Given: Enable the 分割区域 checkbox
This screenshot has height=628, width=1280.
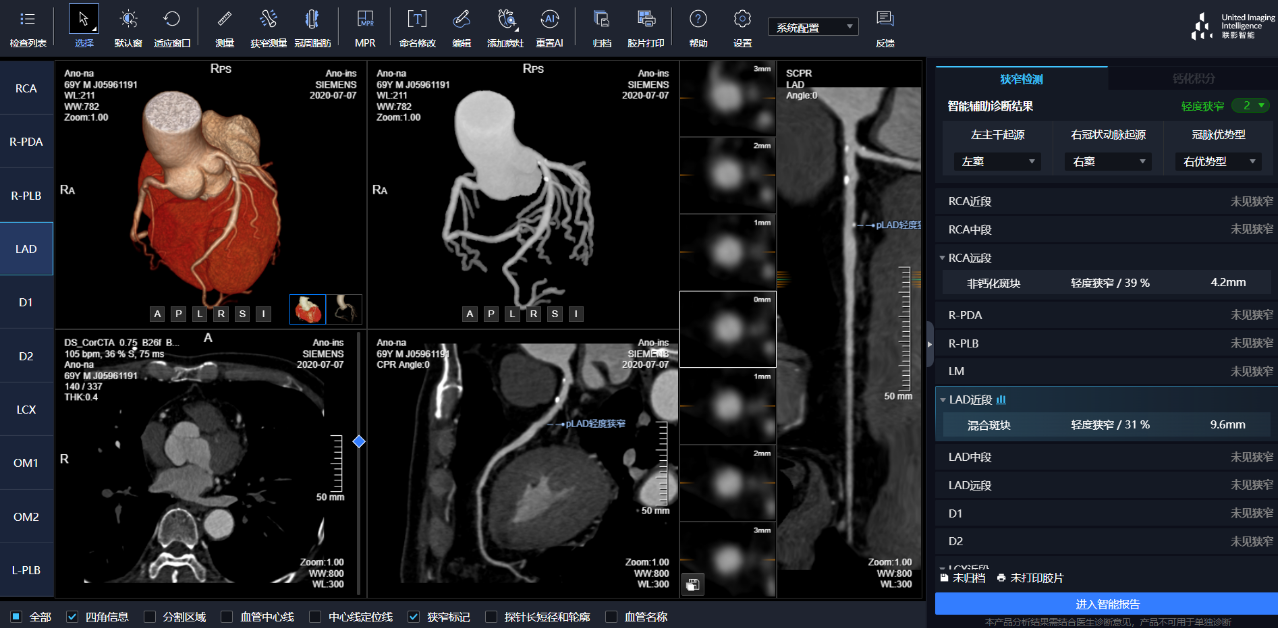Looking at the screenshot, I should [x=150, y=617].
